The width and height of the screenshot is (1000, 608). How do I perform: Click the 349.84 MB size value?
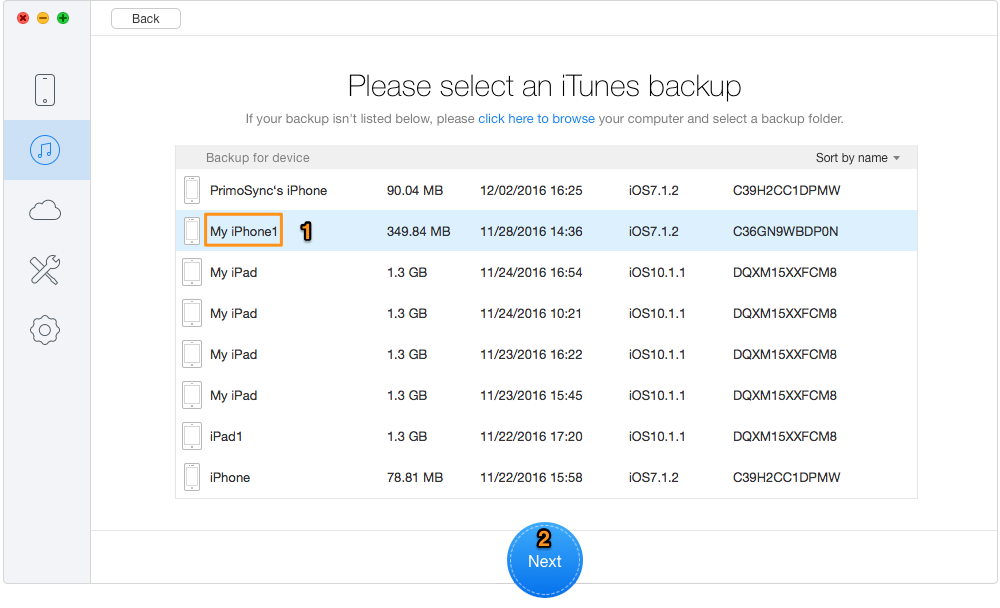tap(418, 231)
